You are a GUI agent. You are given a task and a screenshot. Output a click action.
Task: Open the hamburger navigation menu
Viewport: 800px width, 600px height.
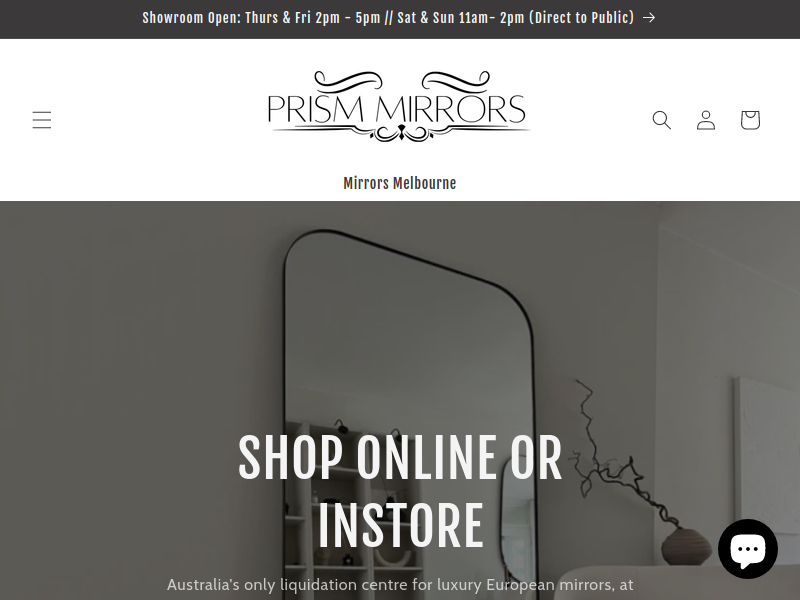pos(42,120)
